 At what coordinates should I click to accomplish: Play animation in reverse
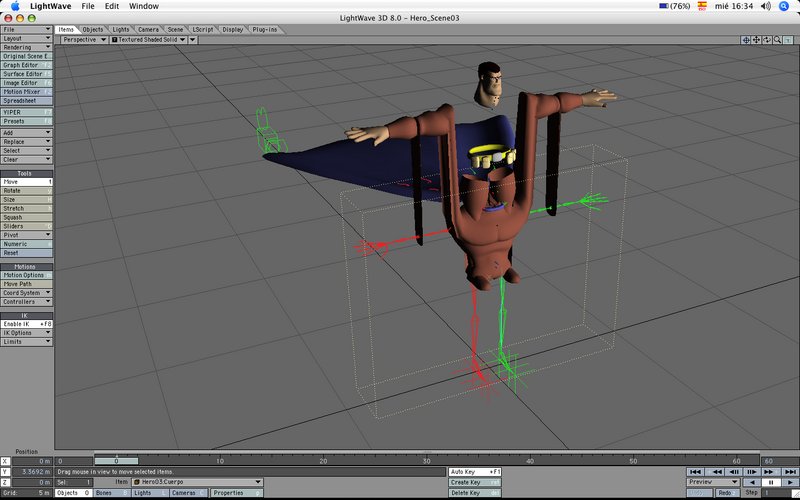click(x=752, y=482)
